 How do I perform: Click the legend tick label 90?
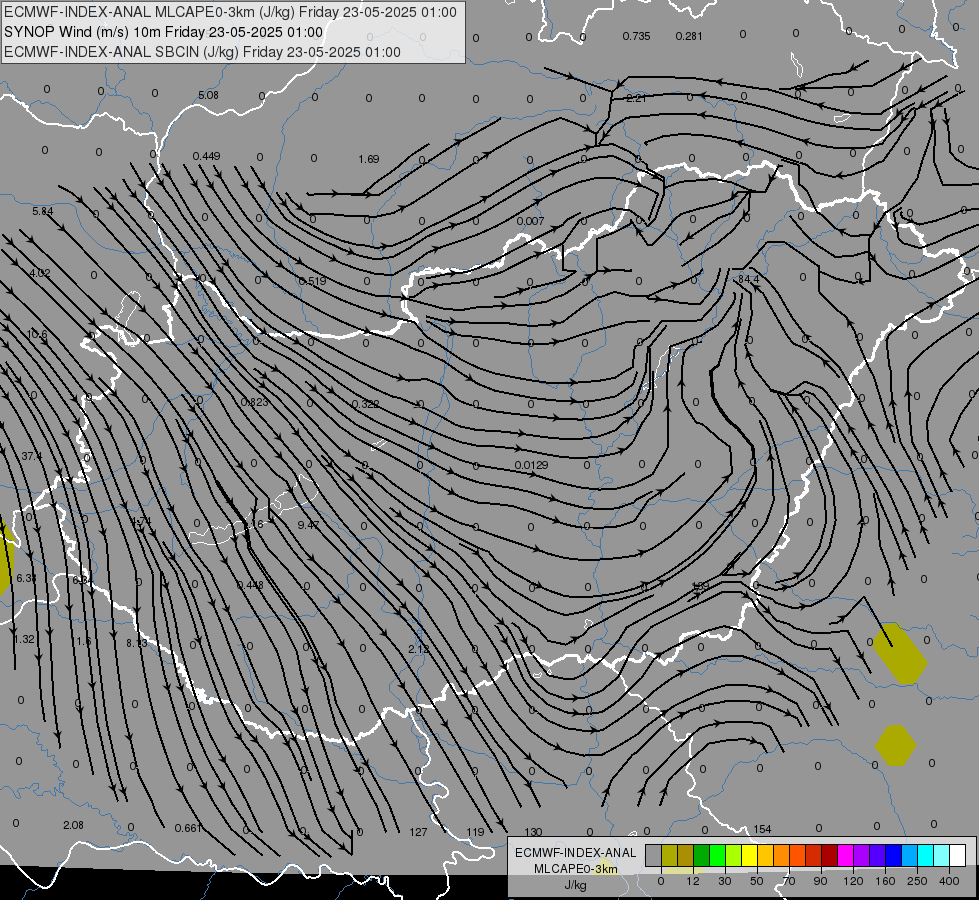[820, 881]
